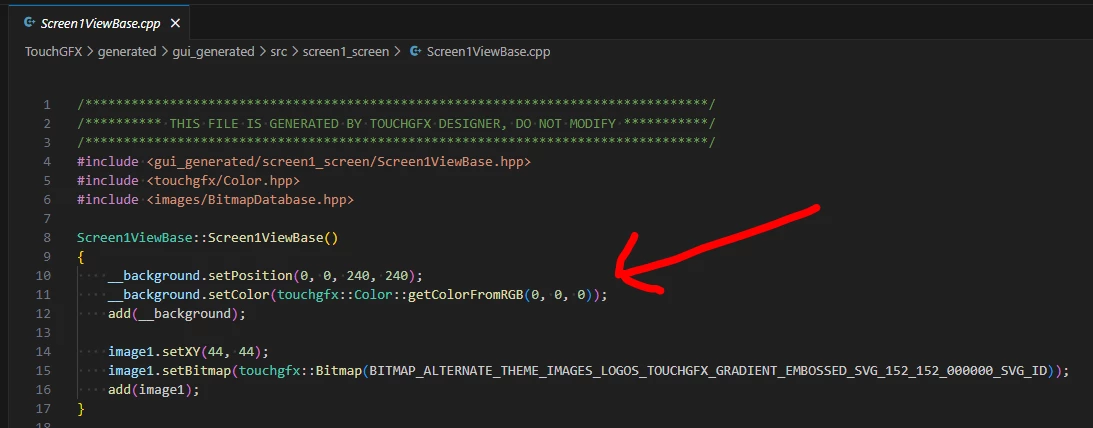Click line number 10 in the gutter

43,275
